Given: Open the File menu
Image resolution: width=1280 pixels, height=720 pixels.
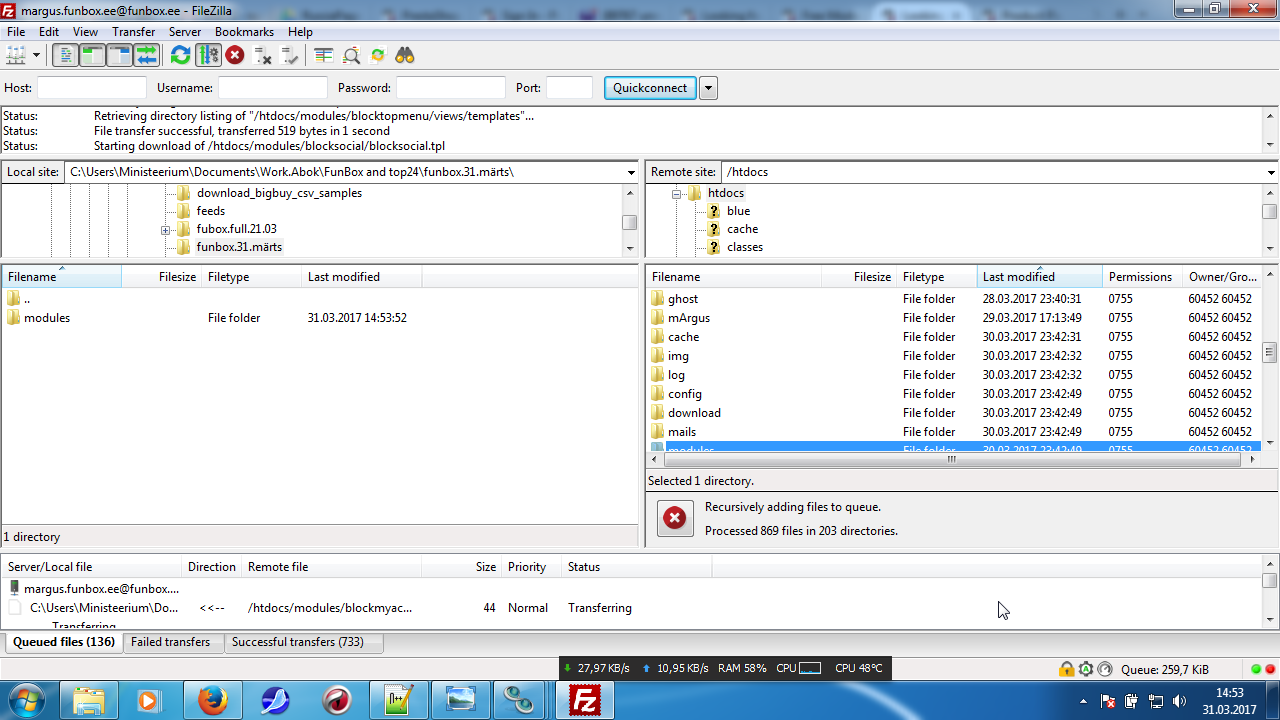Looking at the screenshot, I should click(16, 32).
